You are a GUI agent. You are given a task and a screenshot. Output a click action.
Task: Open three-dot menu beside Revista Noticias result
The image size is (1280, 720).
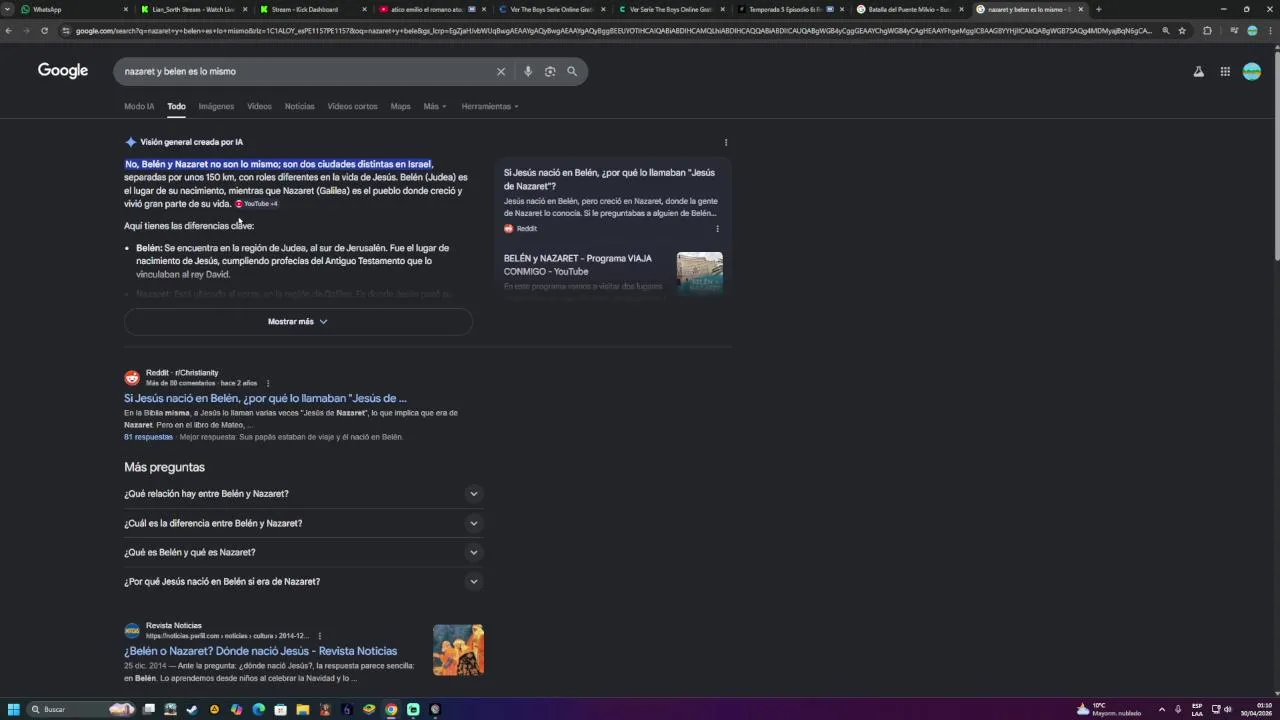[x=320, y=636]
